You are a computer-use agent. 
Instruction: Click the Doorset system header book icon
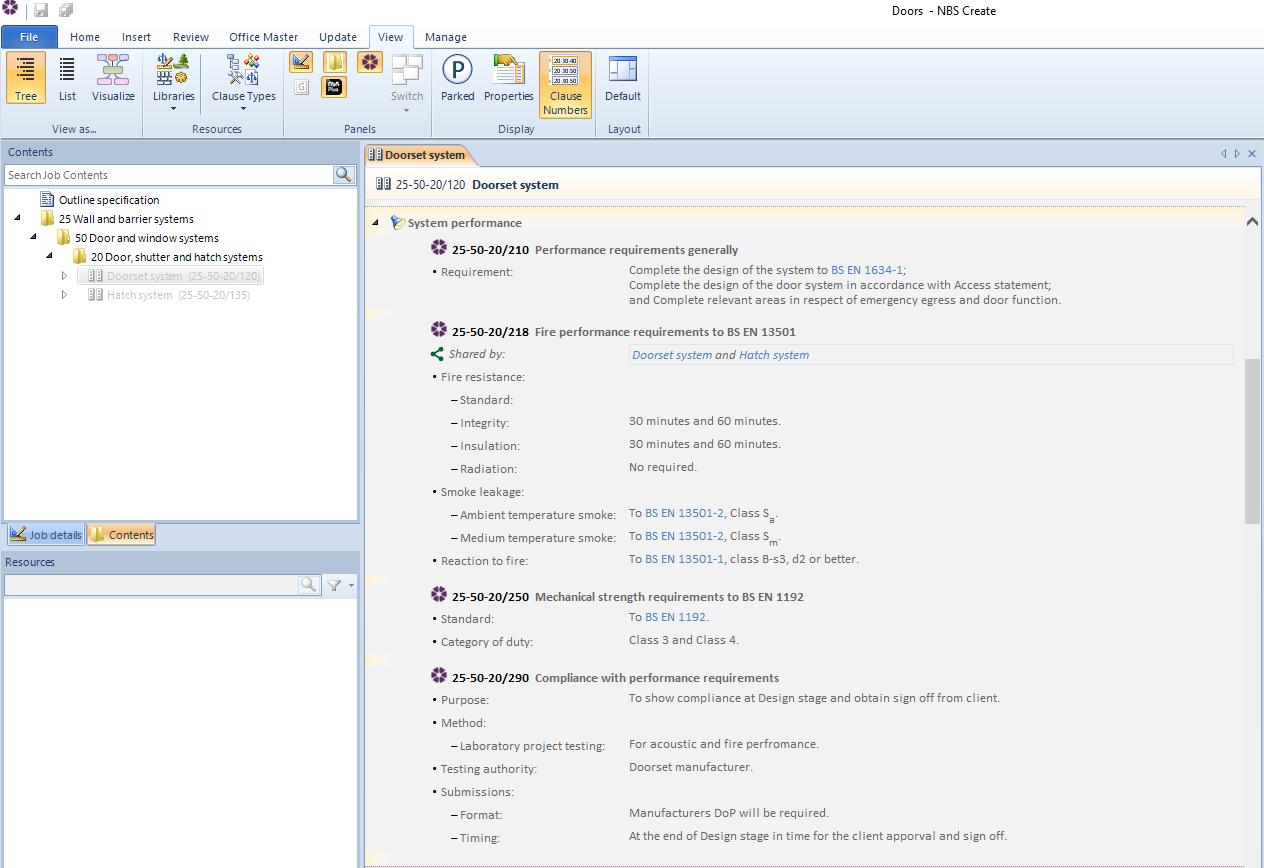(x=383, y=184)
